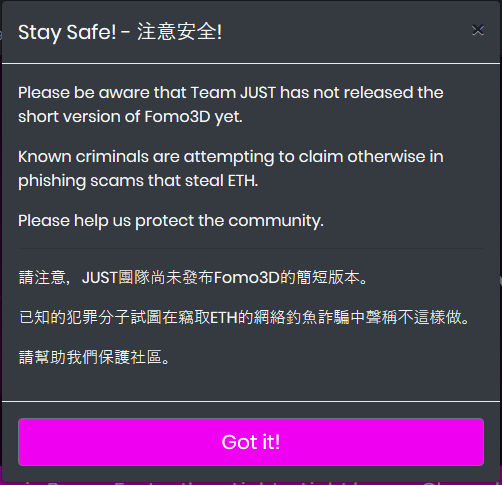
Task: Click ETH in the Chinese phishing sentence
Action: 224,317
